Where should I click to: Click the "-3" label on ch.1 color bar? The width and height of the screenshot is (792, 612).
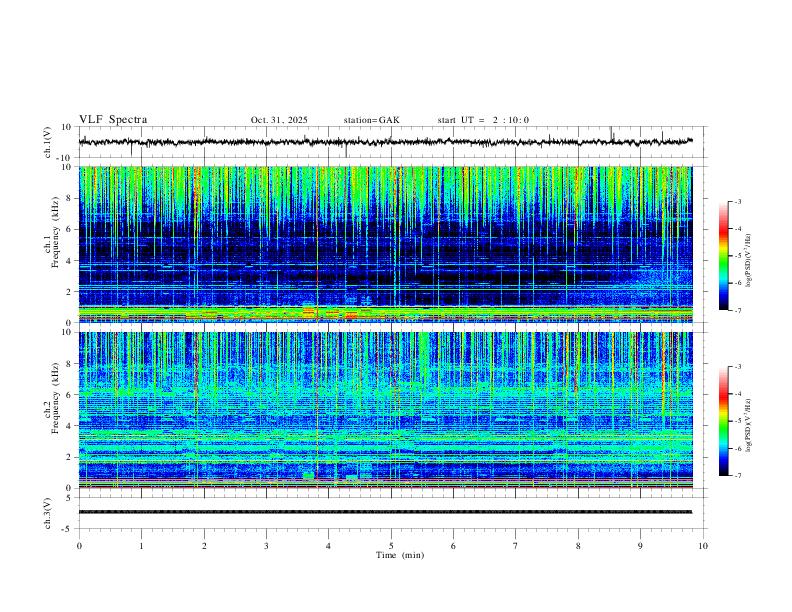pos(737,201)
